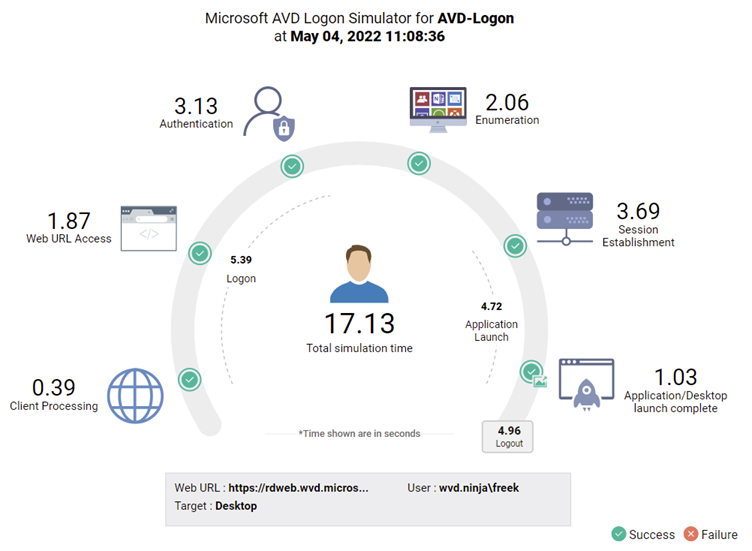Viewport: 752px width, 551px height.
Task: Click the AVD-Logon name in title
Action: click(x=476, y=18)
